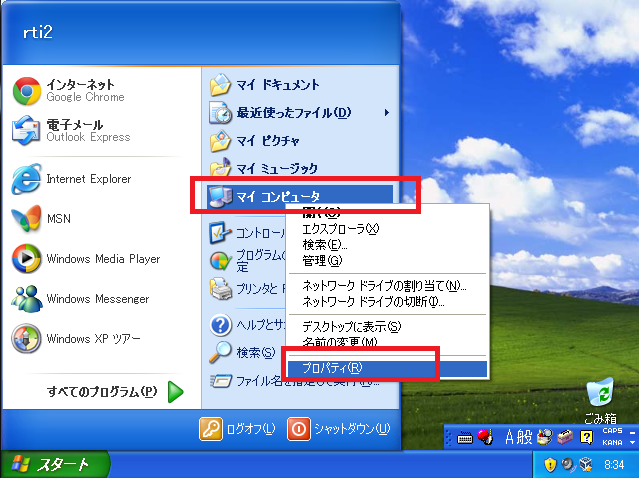Click the IME keyboard icon in language bar
This screenshot has width=639, height=478.
[x=465, y=438]
